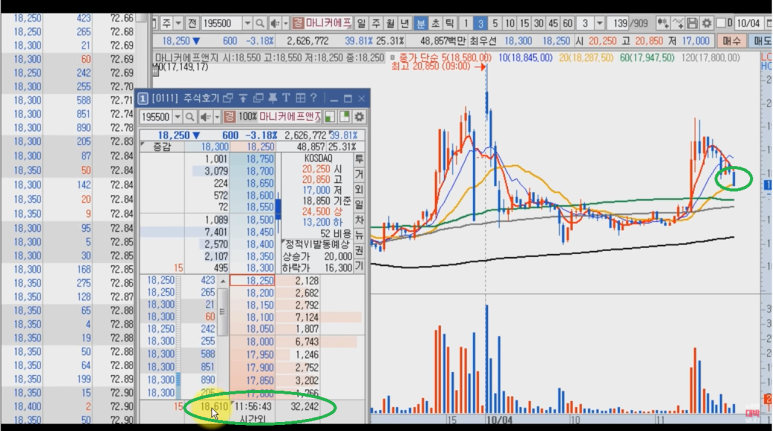Click stock code field 195500 in chart toolbar
Screen dimensions: 773x431
click(221, 23)
